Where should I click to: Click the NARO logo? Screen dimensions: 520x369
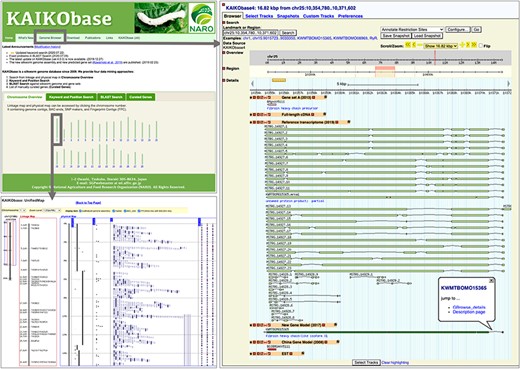(x=201, y=18)
